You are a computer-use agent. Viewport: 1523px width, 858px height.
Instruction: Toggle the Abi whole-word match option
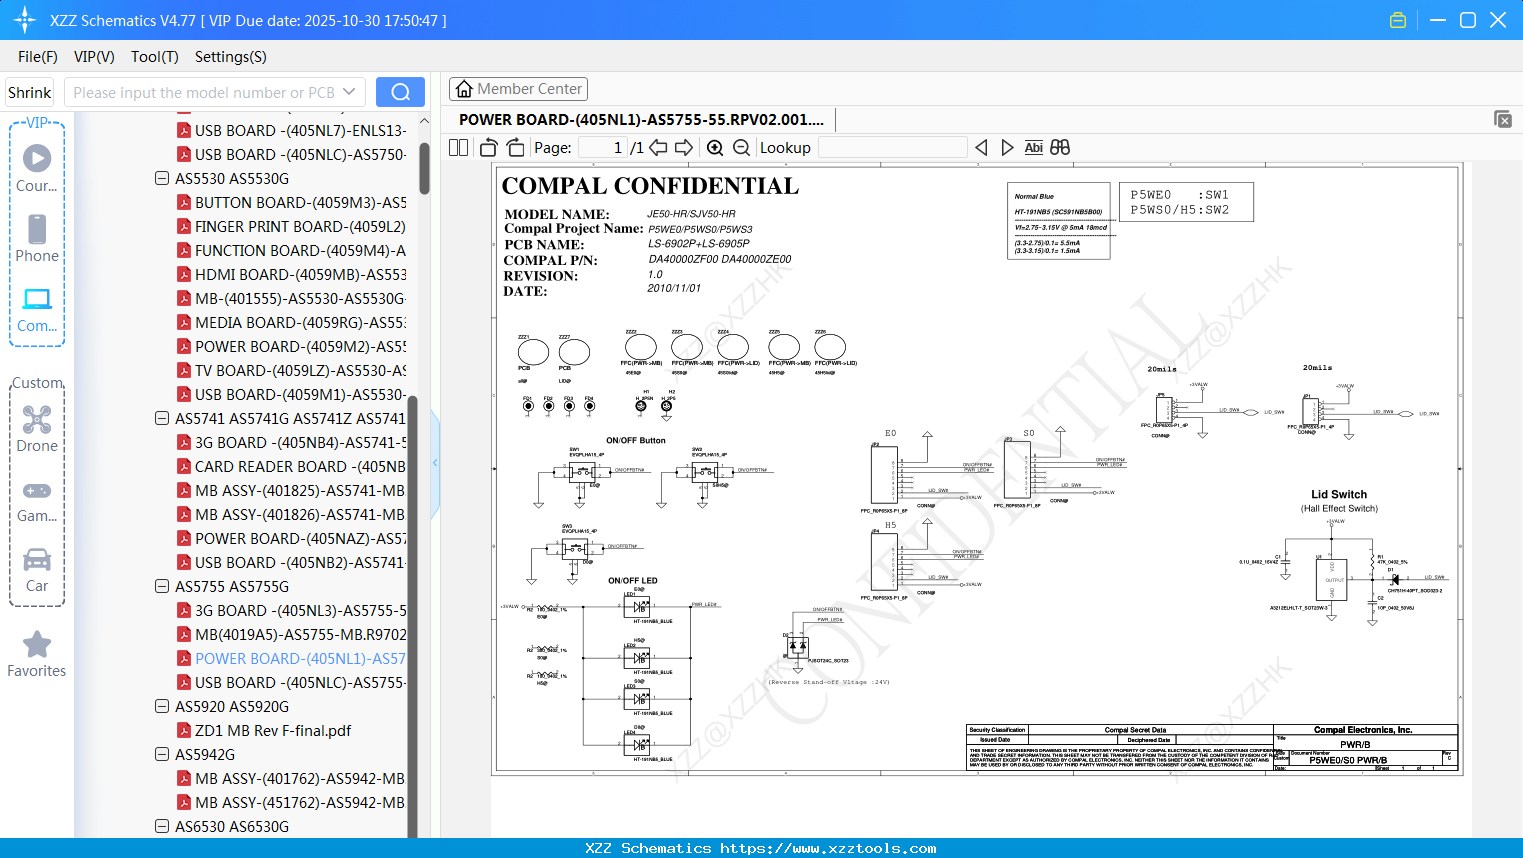point(1034,148)
